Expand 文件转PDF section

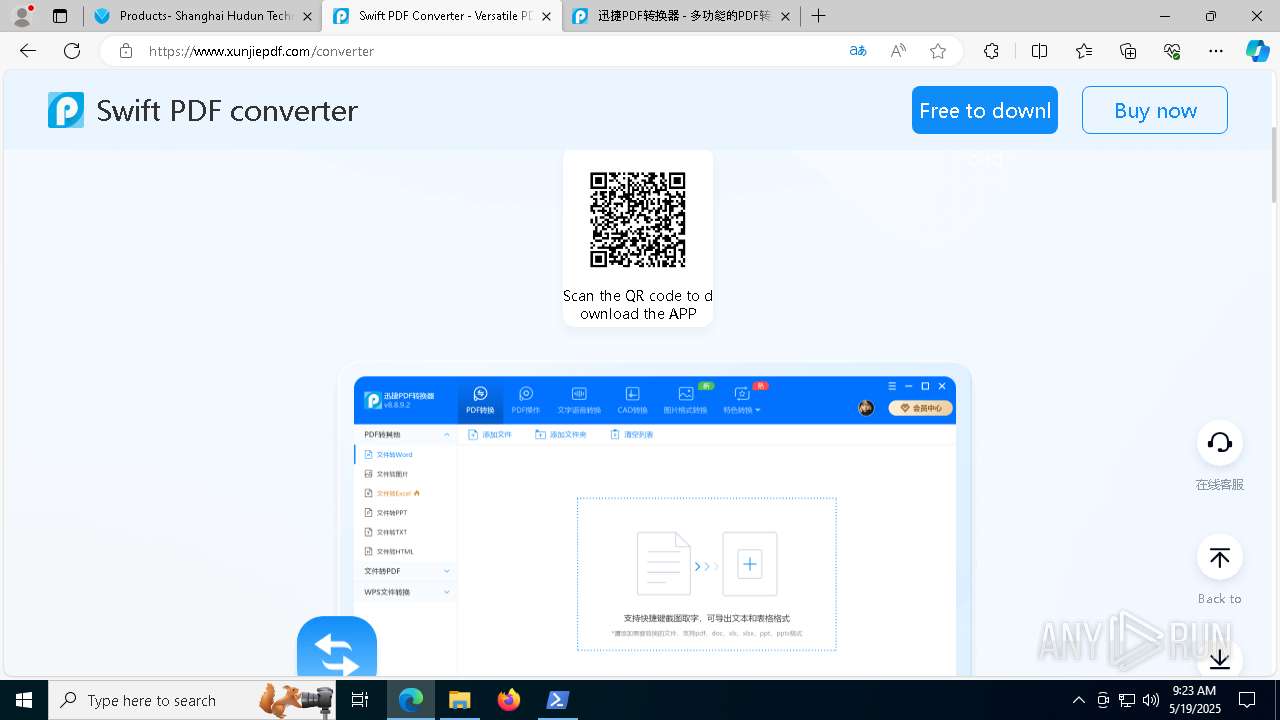click(x=405, y=571)
